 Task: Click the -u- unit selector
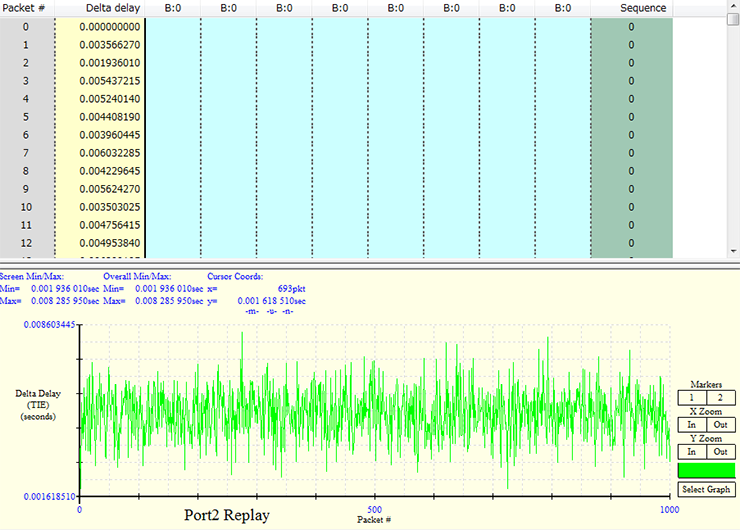(271, 311)
